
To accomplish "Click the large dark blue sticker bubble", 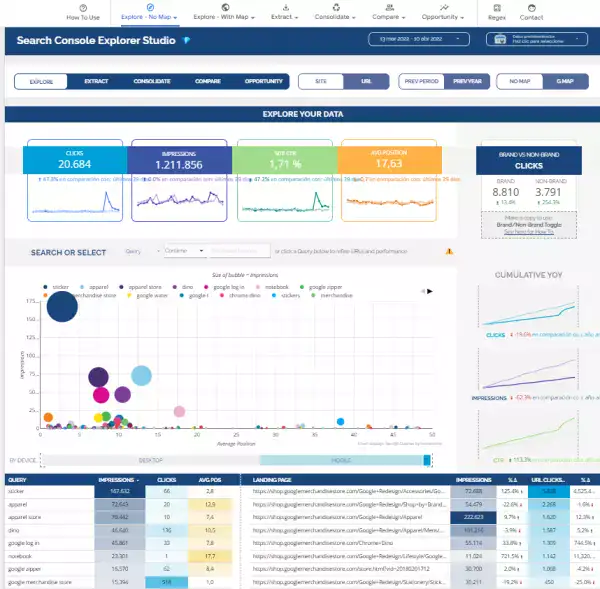I will point(62,307).
